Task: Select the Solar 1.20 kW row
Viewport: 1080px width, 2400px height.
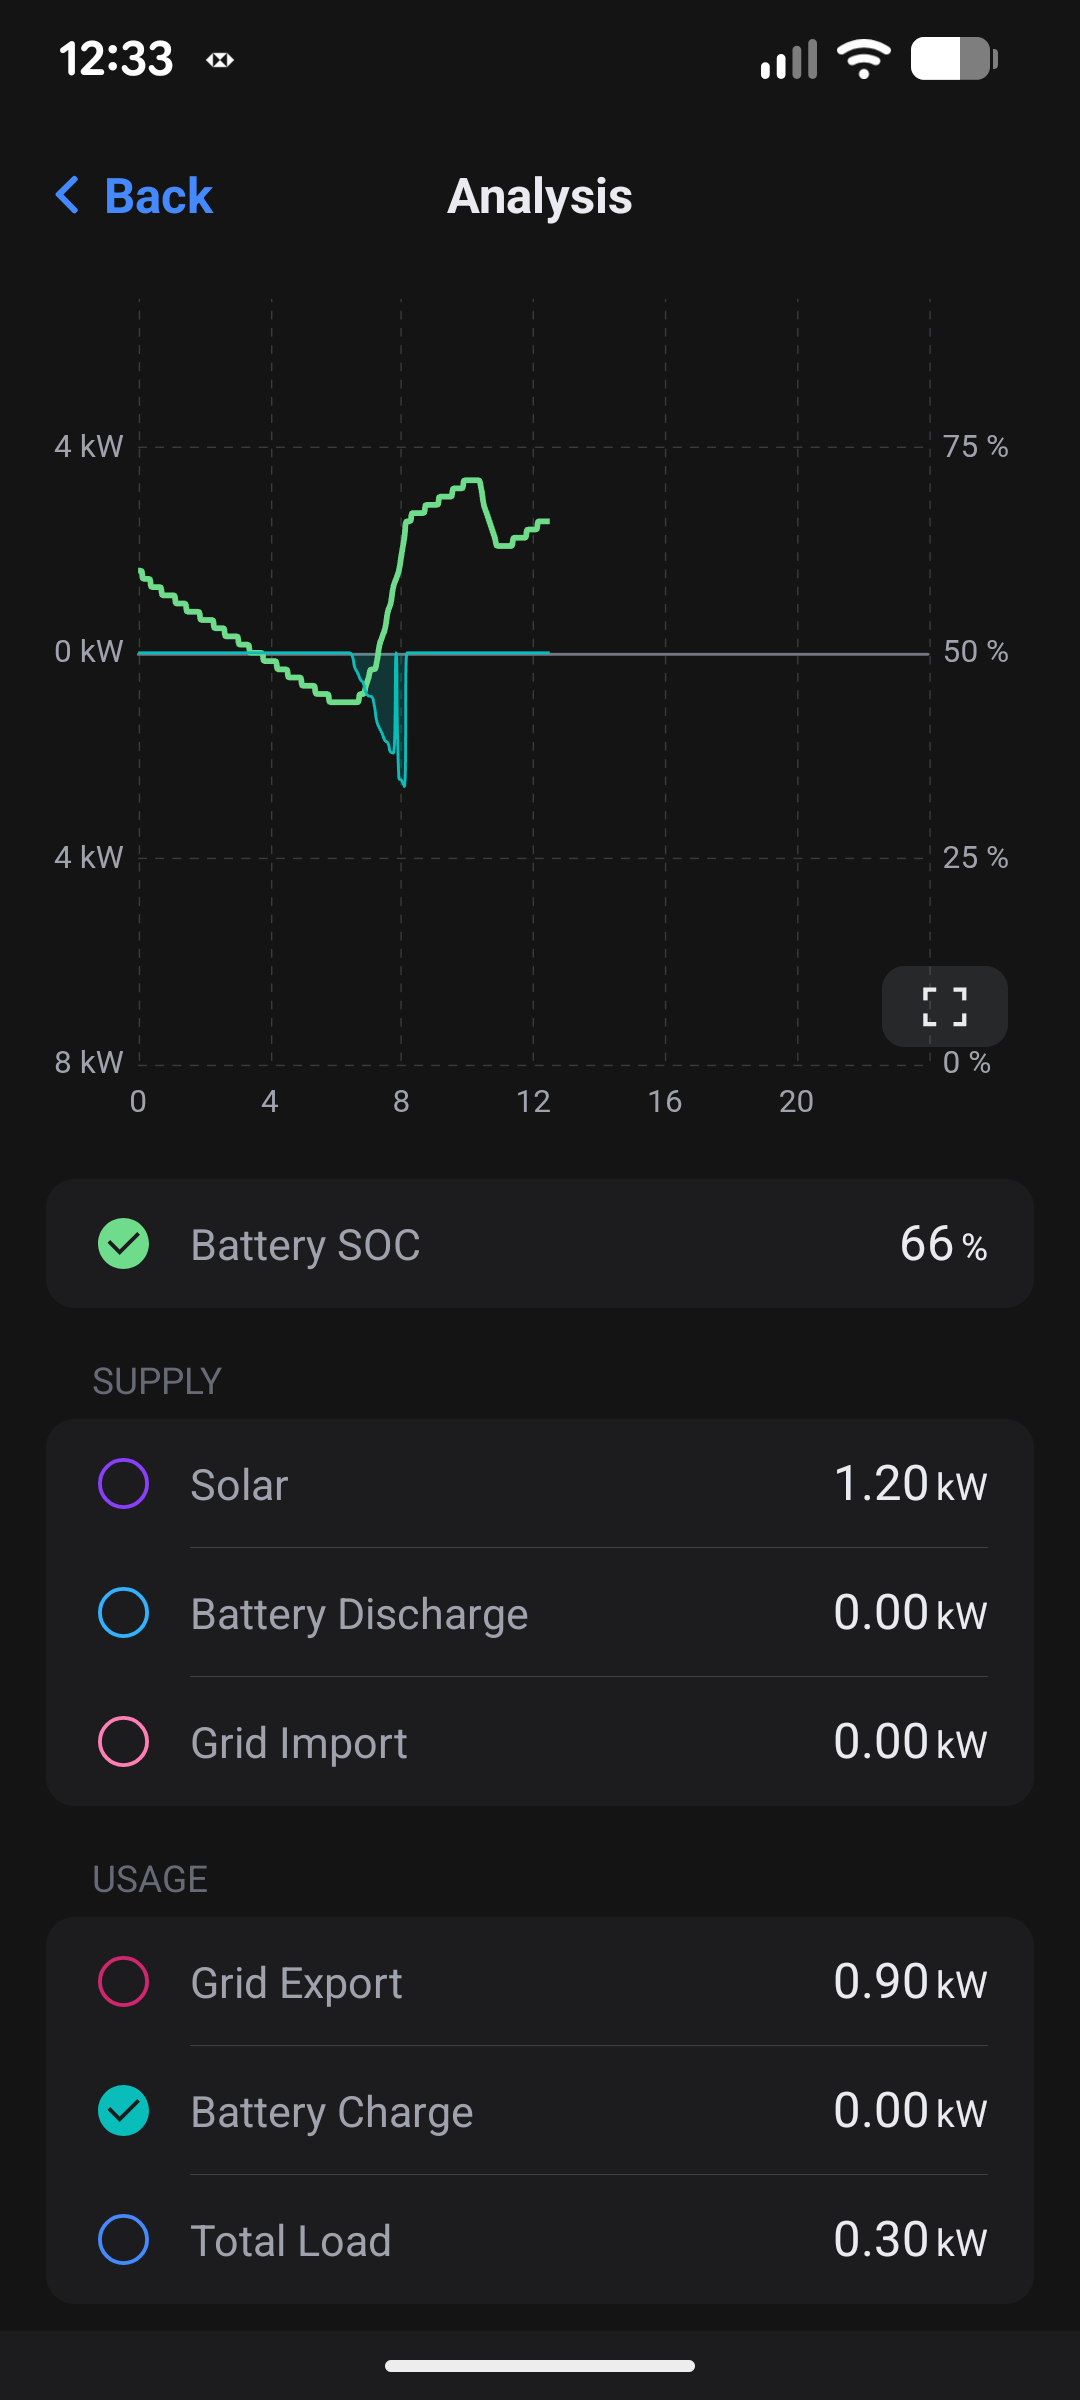Action: (540, 1483)
